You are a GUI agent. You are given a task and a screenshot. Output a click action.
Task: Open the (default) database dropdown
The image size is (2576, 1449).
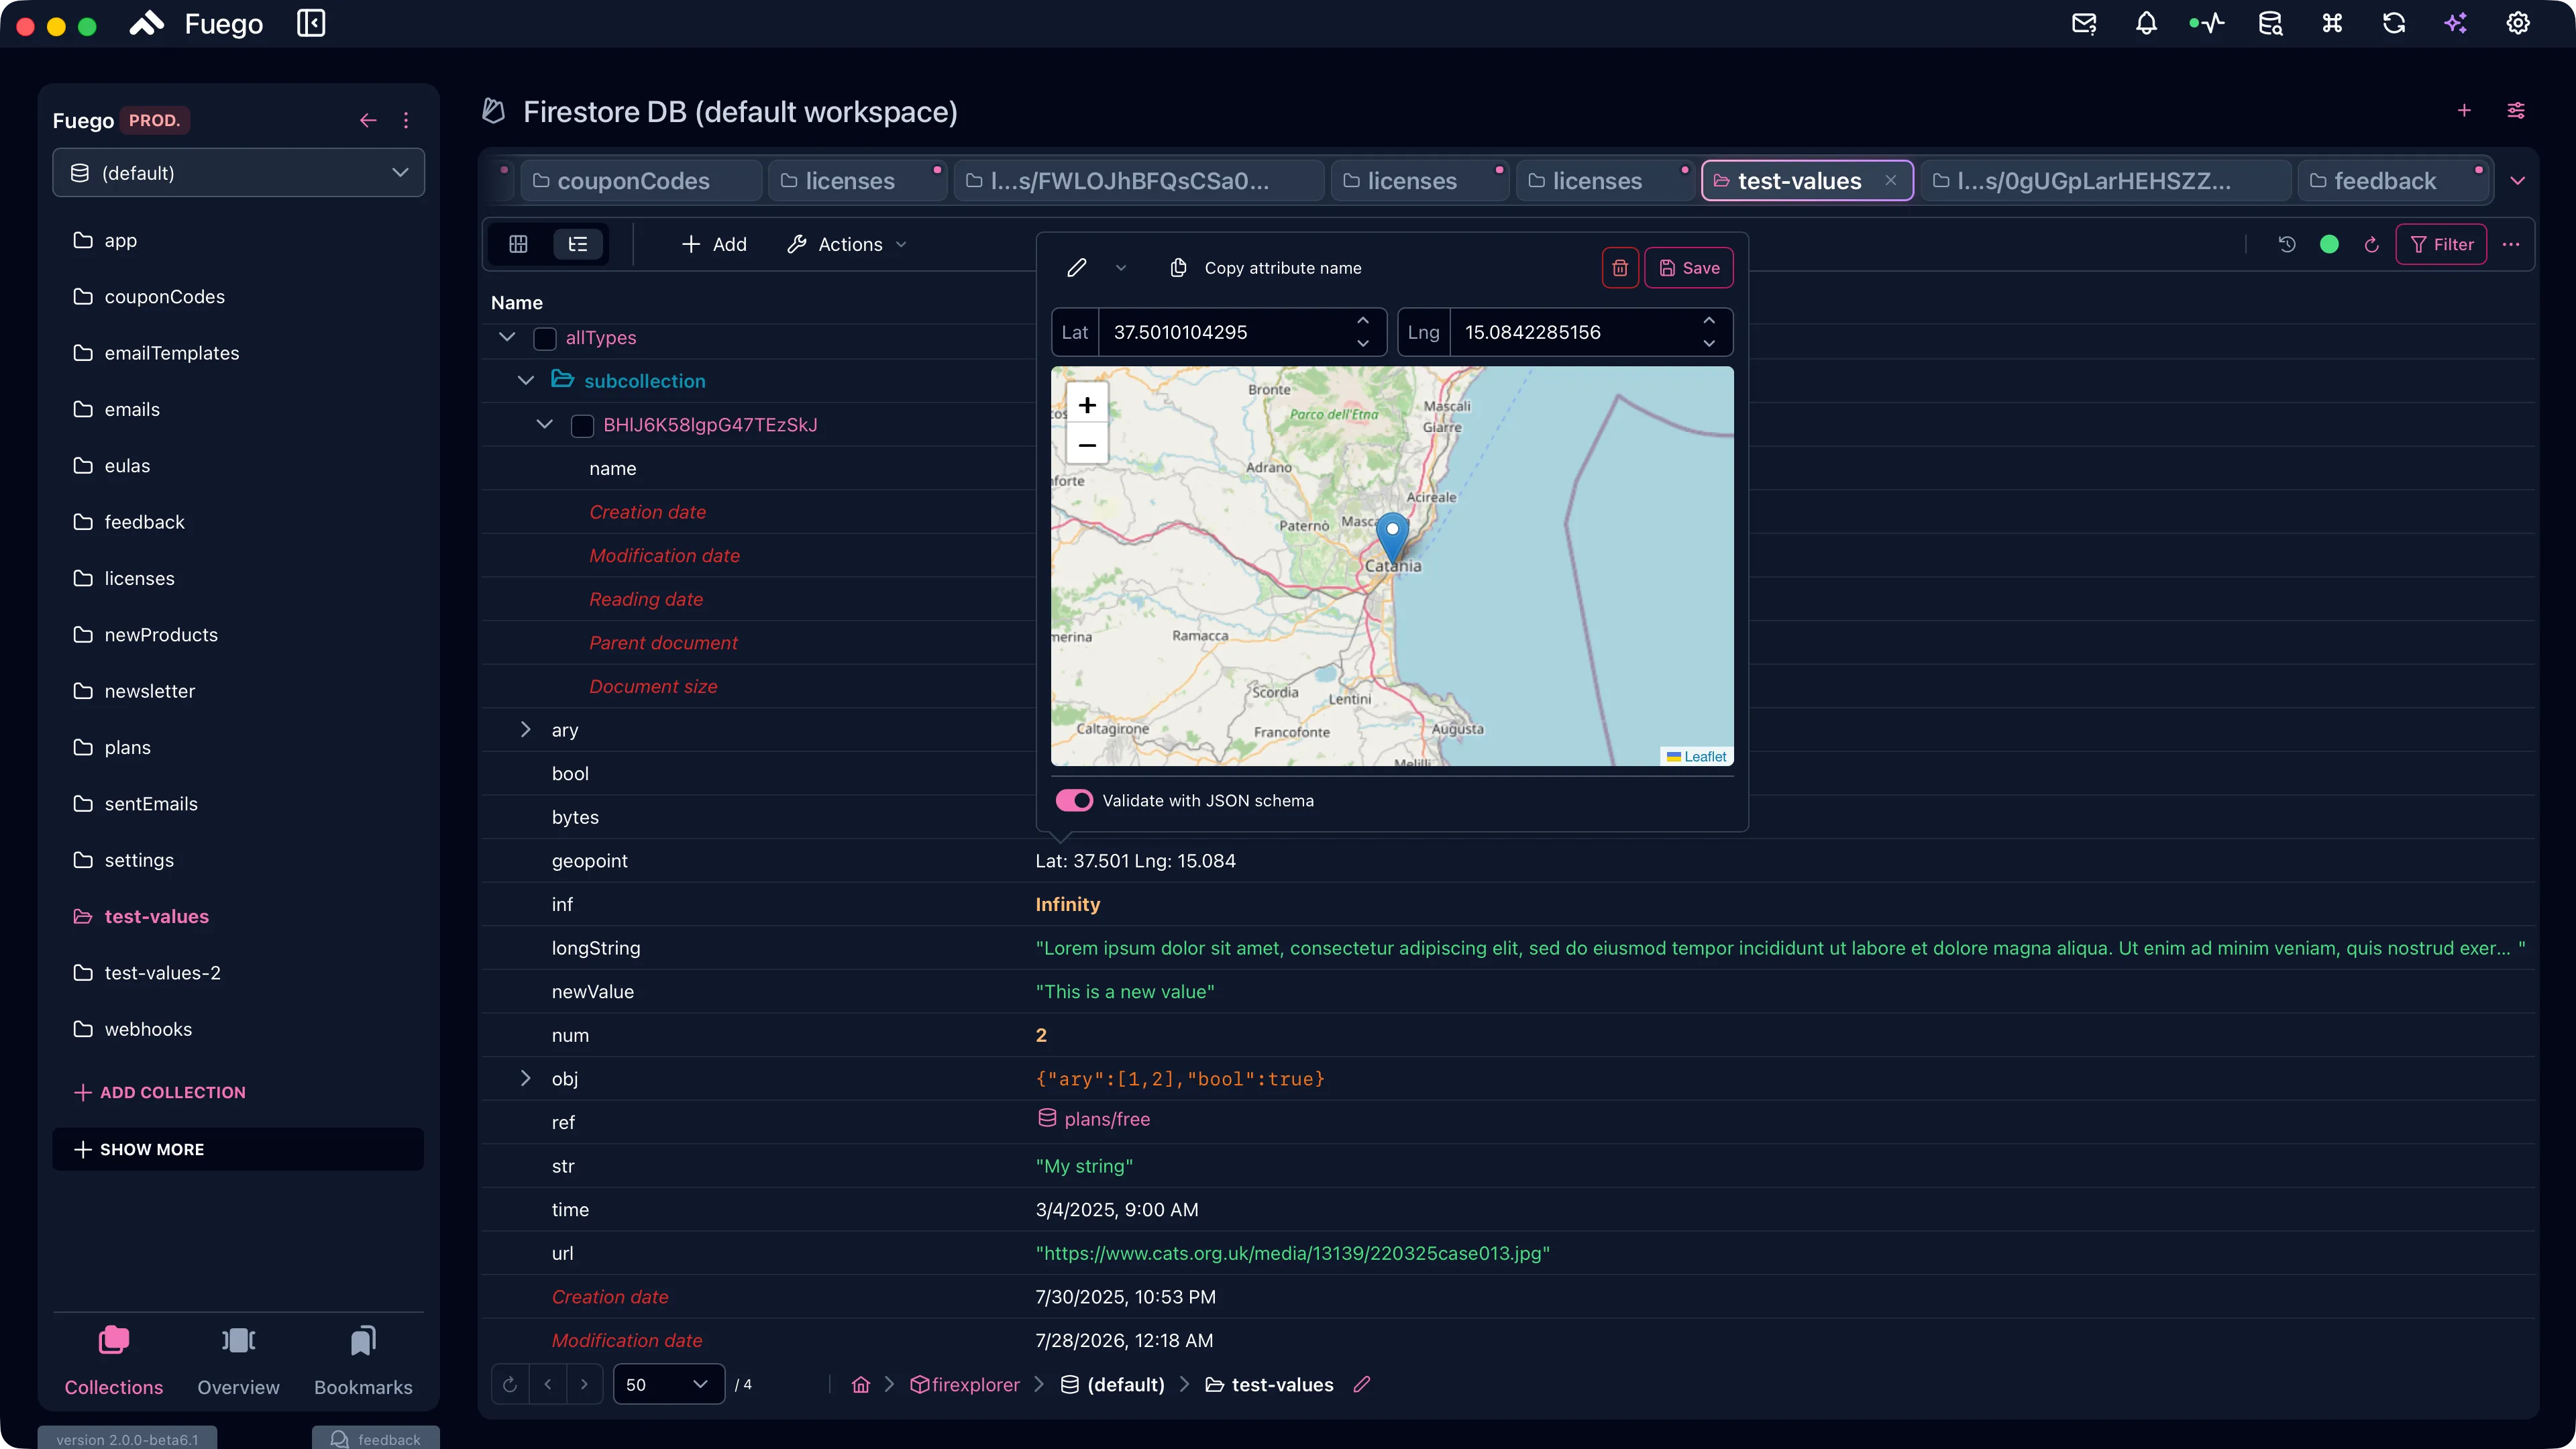click(x=238, y=173)
